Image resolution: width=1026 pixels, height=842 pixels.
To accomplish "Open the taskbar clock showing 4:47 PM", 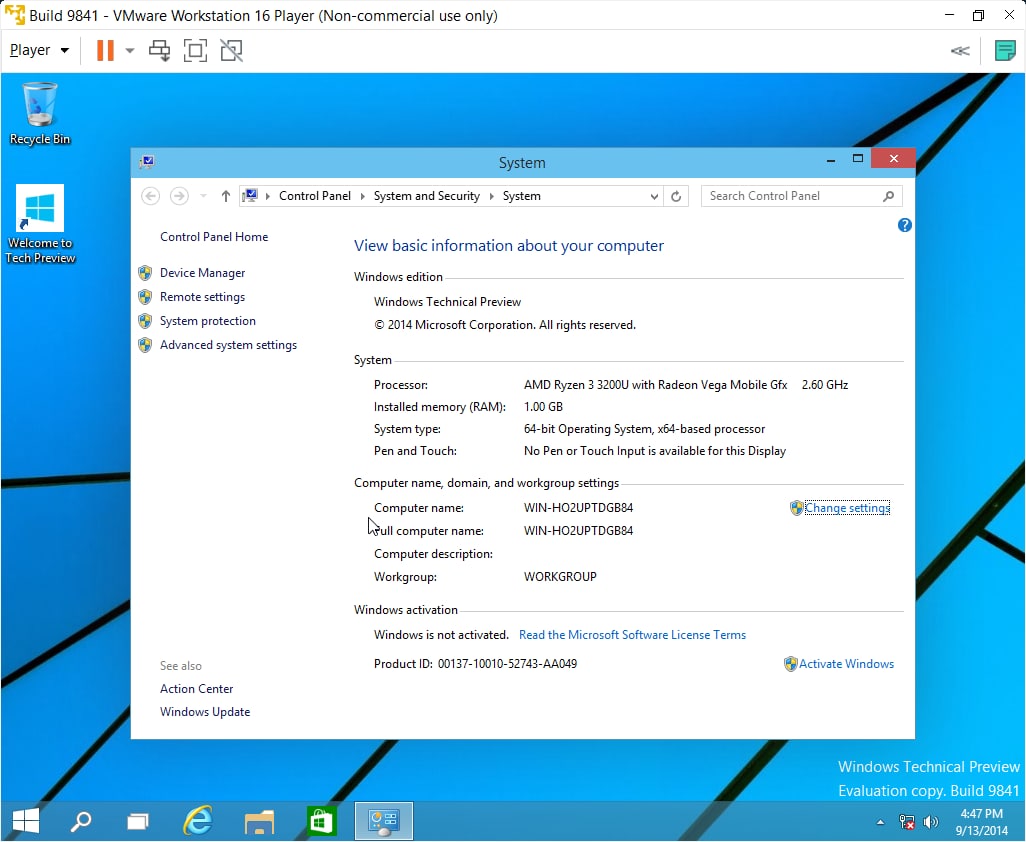I will [982, 822].
